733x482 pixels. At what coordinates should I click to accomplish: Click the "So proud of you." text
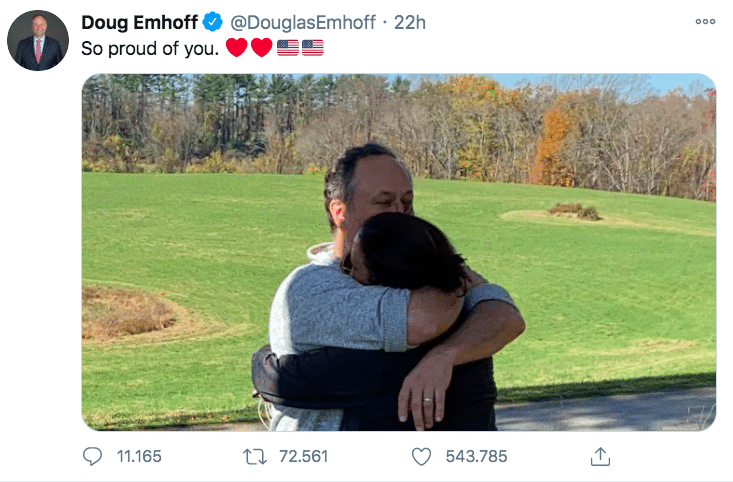pyautogui.click(x=150, y=48)
